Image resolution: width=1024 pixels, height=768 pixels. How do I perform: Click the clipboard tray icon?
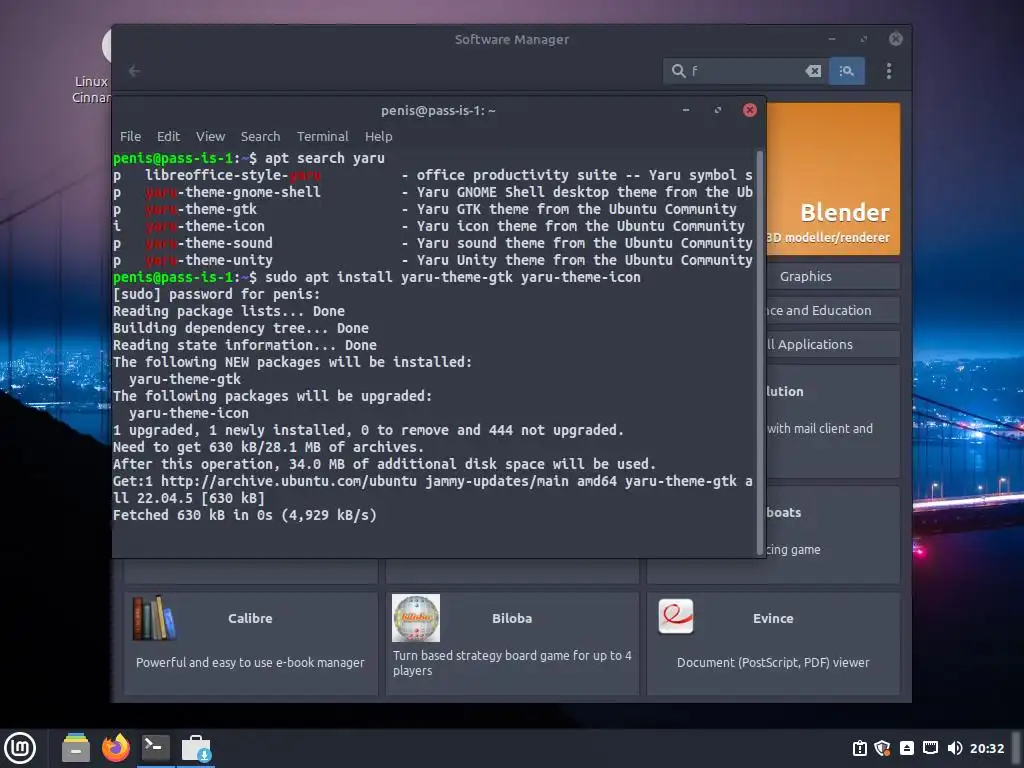[860, 748]
